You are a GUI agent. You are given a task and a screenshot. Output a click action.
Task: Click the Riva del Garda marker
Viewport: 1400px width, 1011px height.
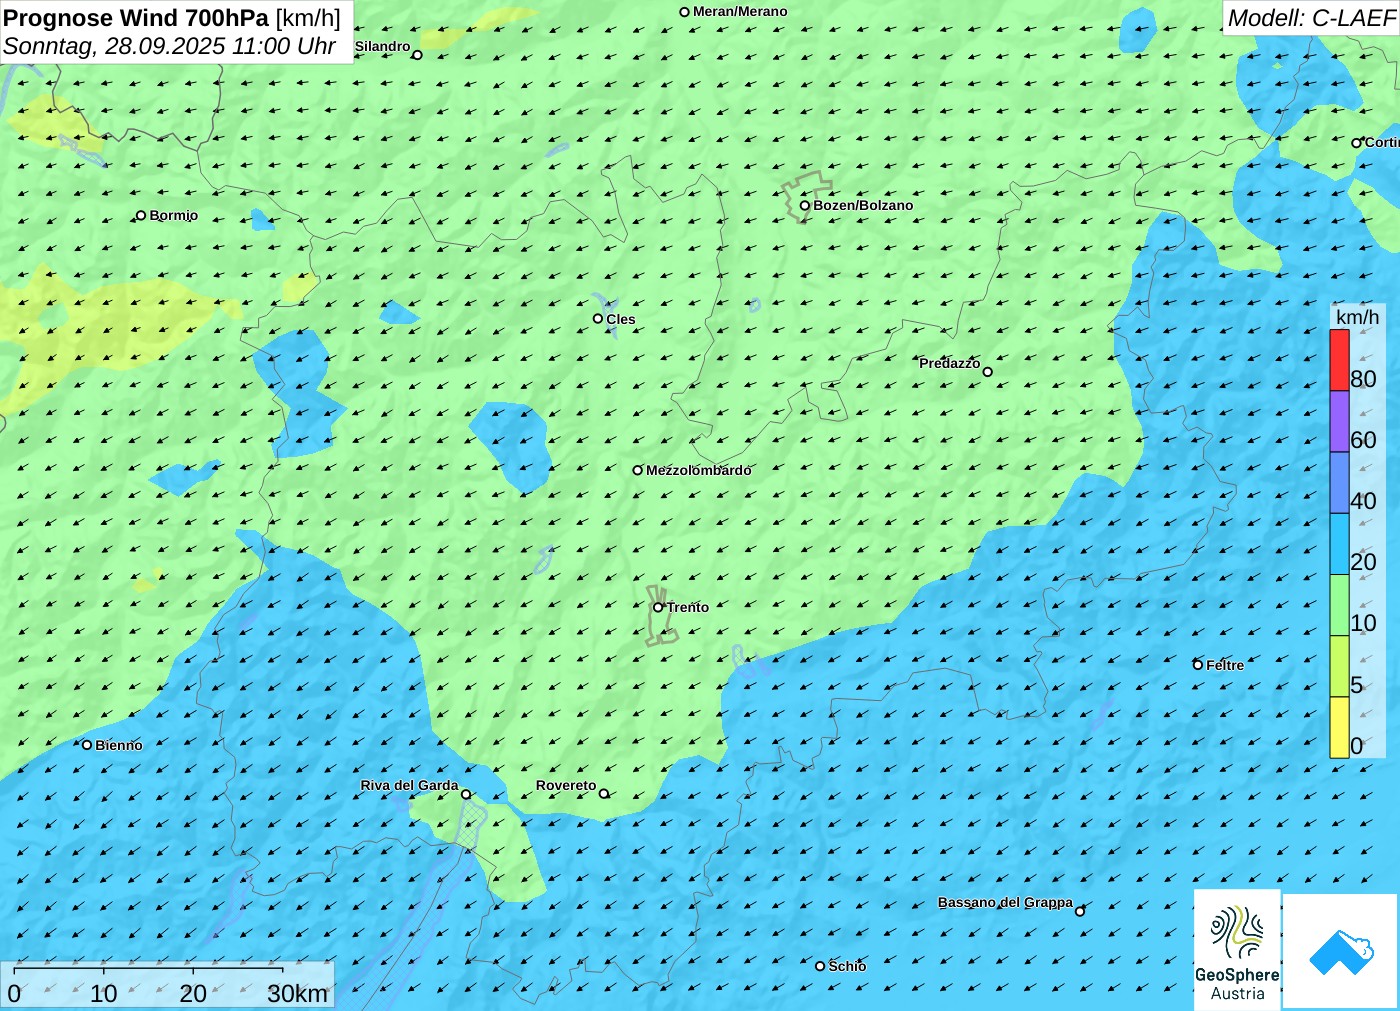[465, 795]
